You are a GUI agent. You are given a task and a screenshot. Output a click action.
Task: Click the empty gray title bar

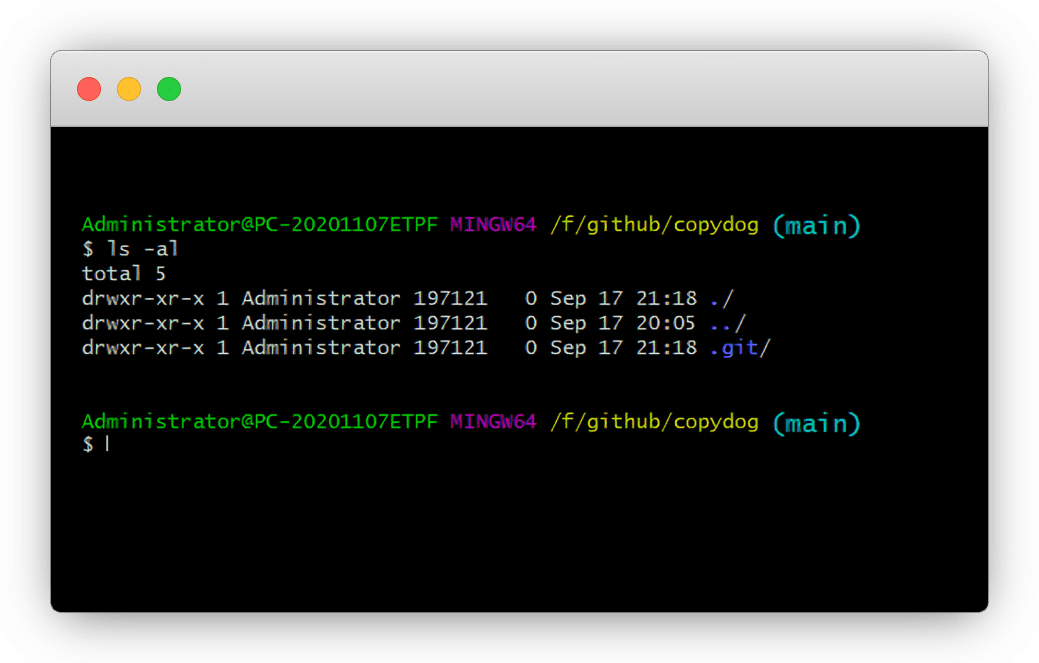580,89
